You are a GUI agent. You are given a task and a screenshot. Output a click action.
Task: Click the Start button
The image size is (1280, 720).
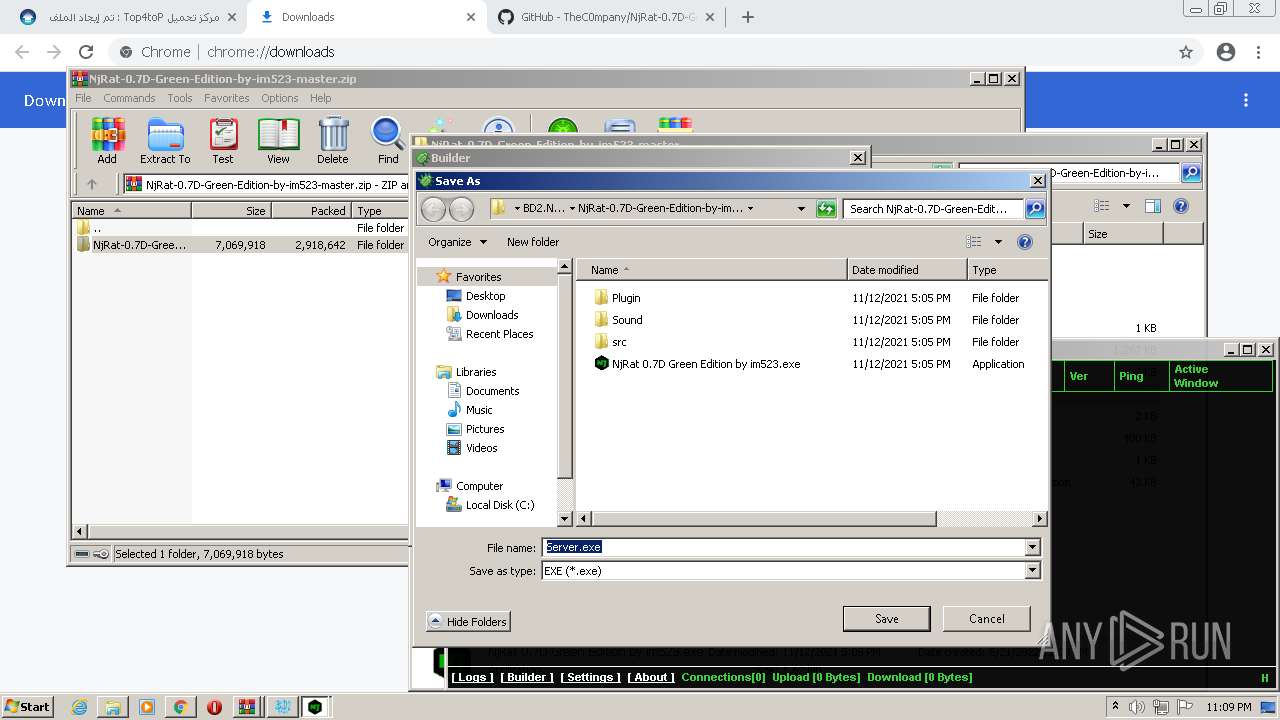click(x=27, y=707)
